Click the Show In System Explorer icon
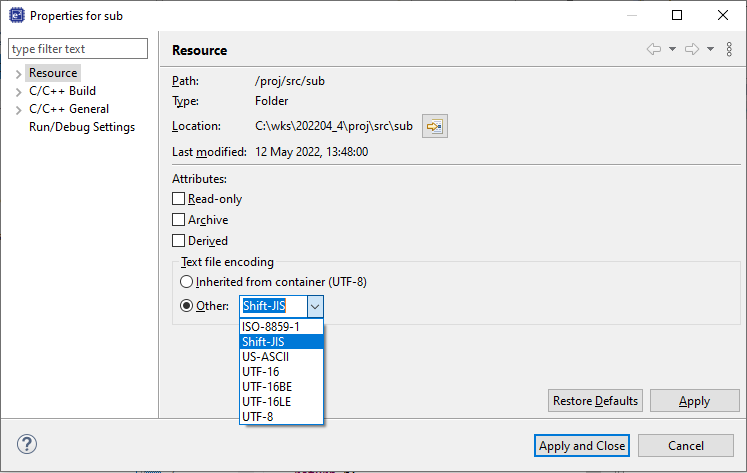 pos(434,126)
